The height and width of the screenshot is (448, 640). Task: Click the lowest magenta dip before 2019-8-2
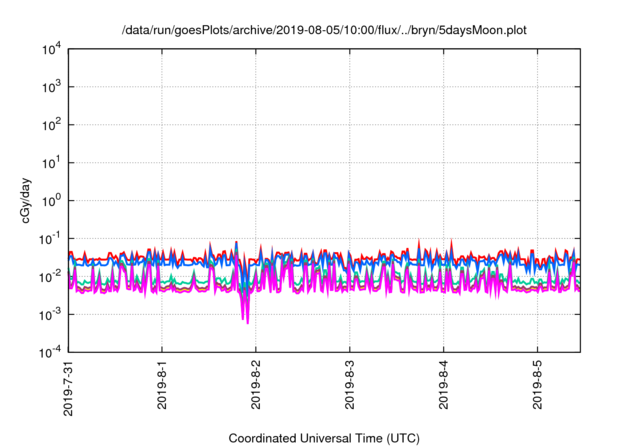[x=246, y=320]
